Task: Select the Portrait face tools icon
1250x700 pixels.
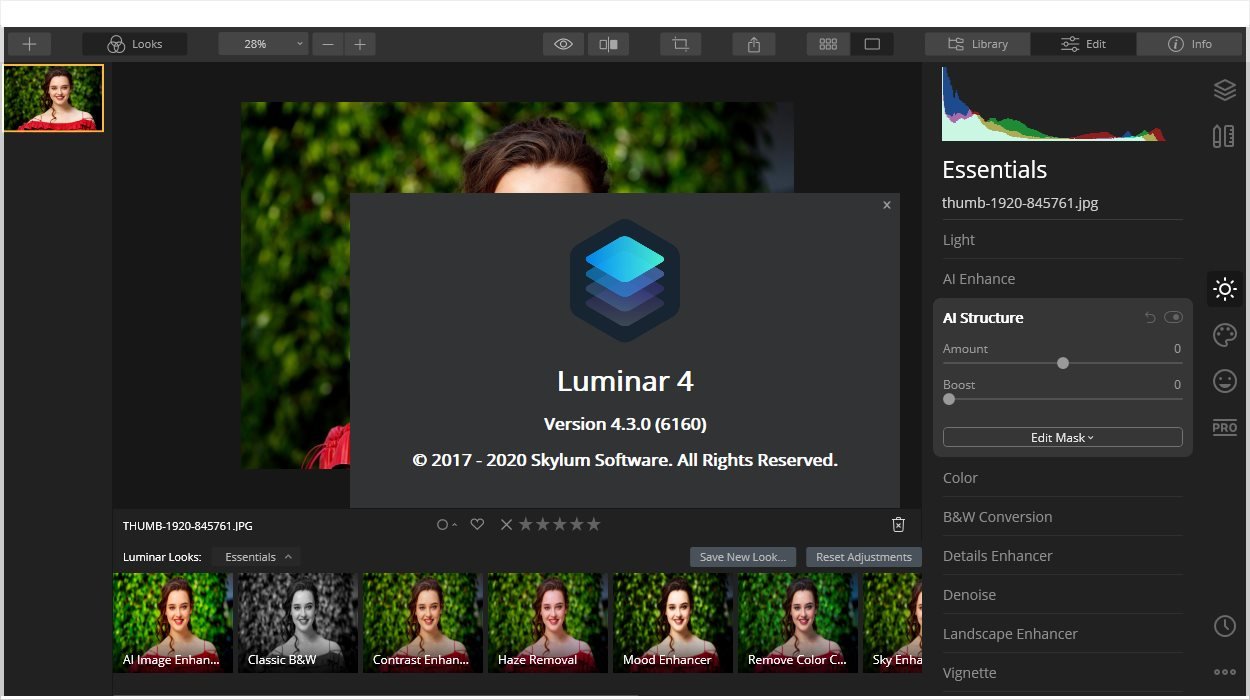Action: pos(1225,381)
